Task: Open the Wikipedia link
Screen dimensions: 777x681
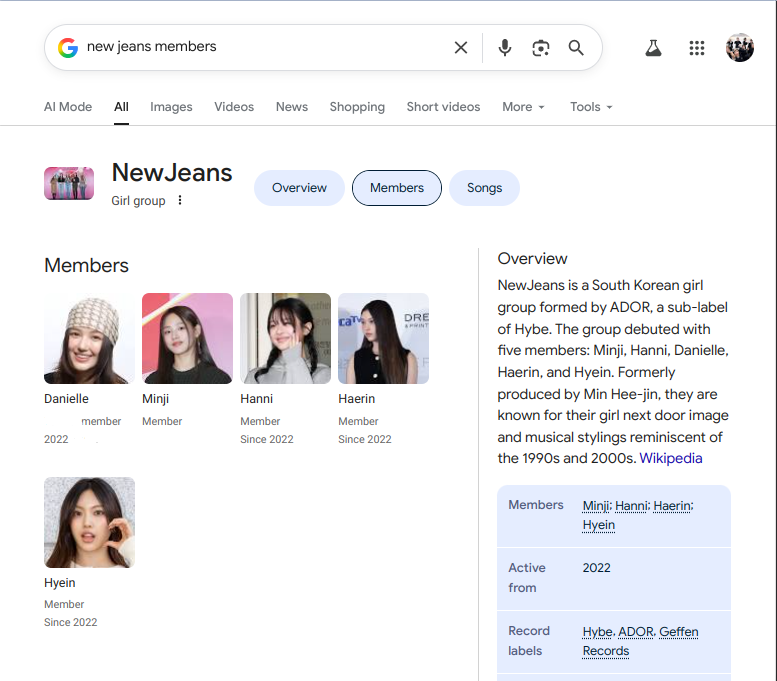Action: pyautogui.click(x=670, y=458)
